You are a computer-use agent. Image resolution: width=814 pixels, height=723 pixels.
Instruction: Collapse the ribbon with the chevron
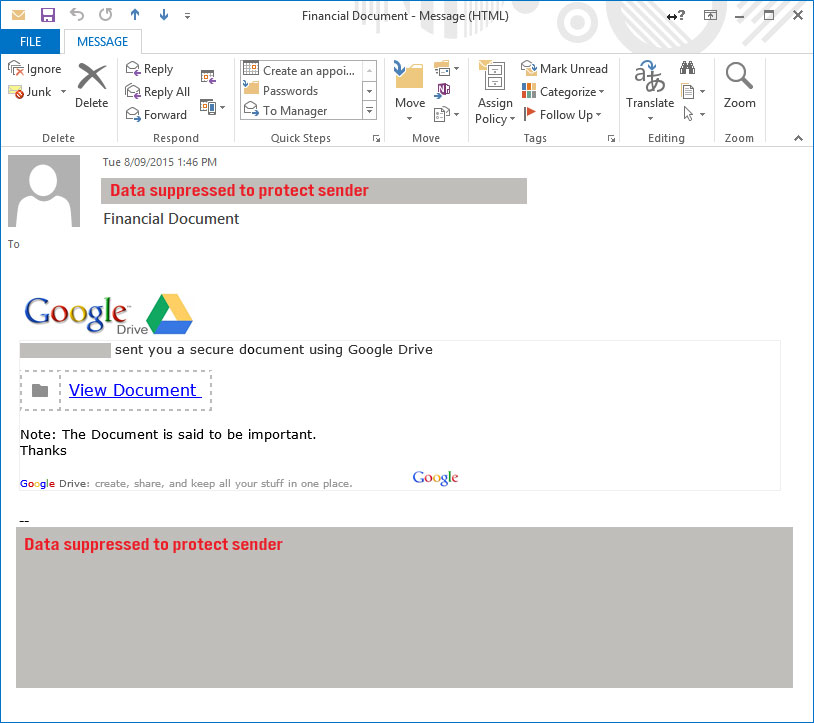(x=798, y=138)
